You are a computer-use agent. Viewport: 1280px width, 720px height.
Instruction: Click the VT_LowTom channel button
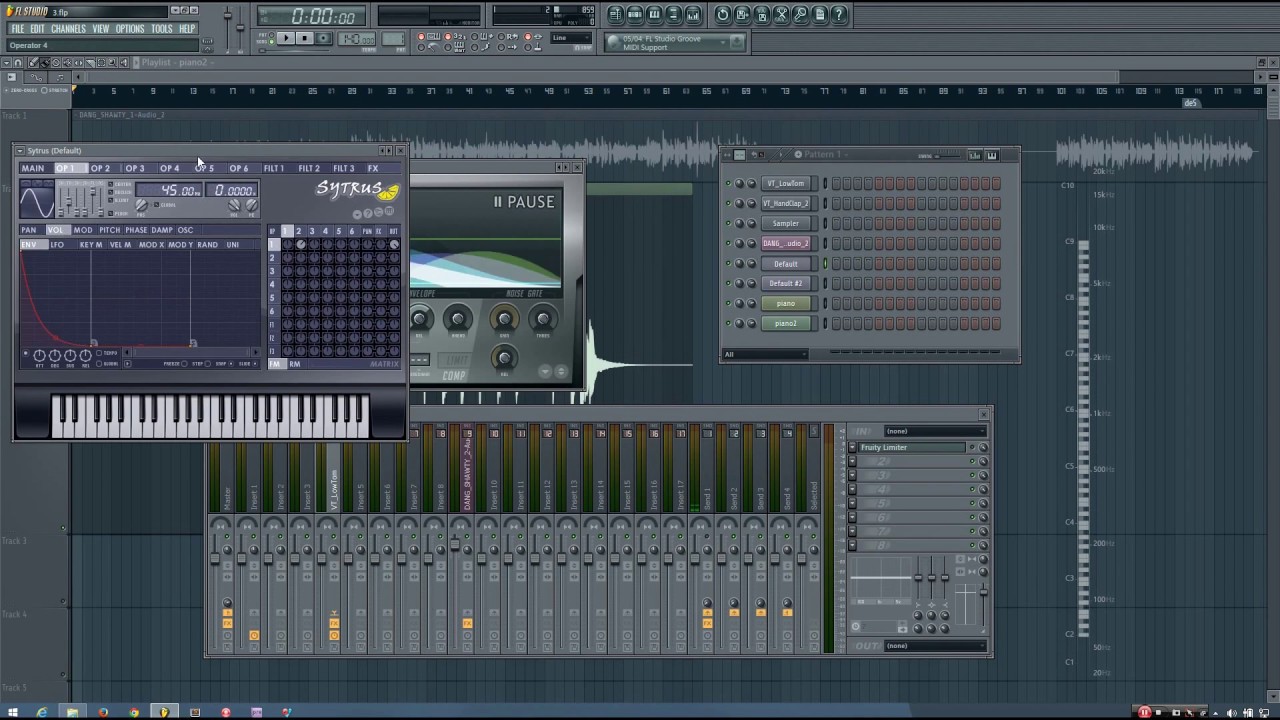coord(785,184)
